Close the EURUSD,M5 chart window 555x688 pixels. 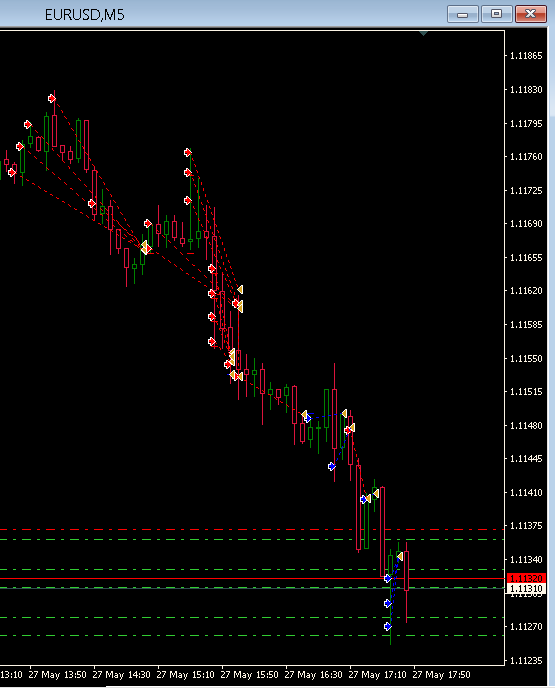[x=530, y=14]
